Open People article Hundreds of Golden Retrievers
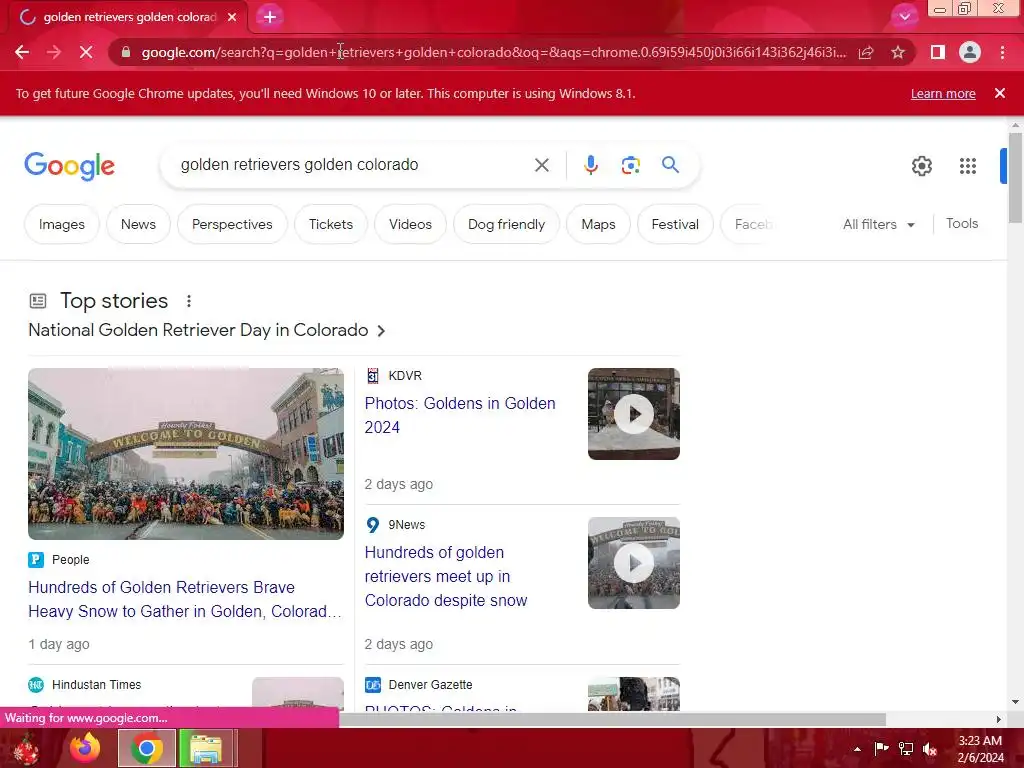Screen dimensions: 1024x768 click(184, 599)
